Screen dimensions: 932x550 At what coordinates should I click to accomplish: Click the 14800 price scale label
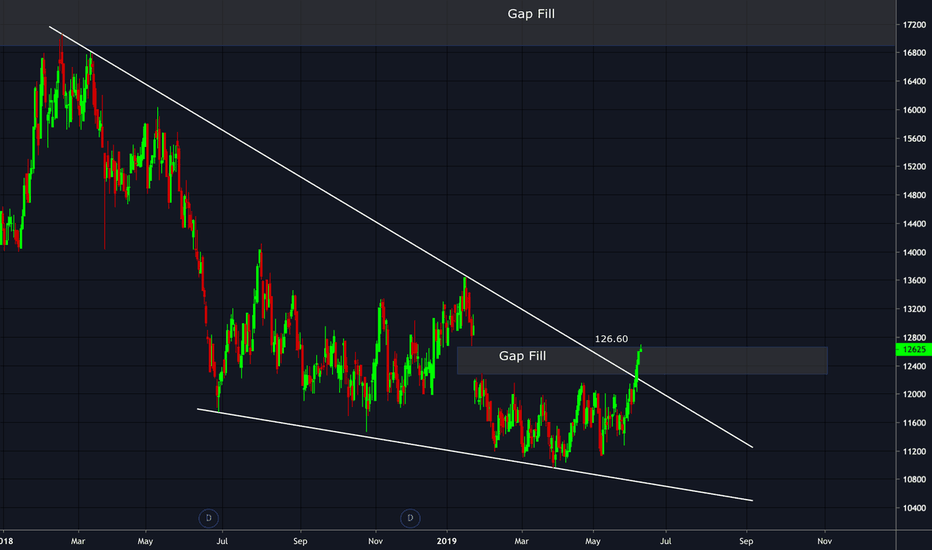(914, 195)
